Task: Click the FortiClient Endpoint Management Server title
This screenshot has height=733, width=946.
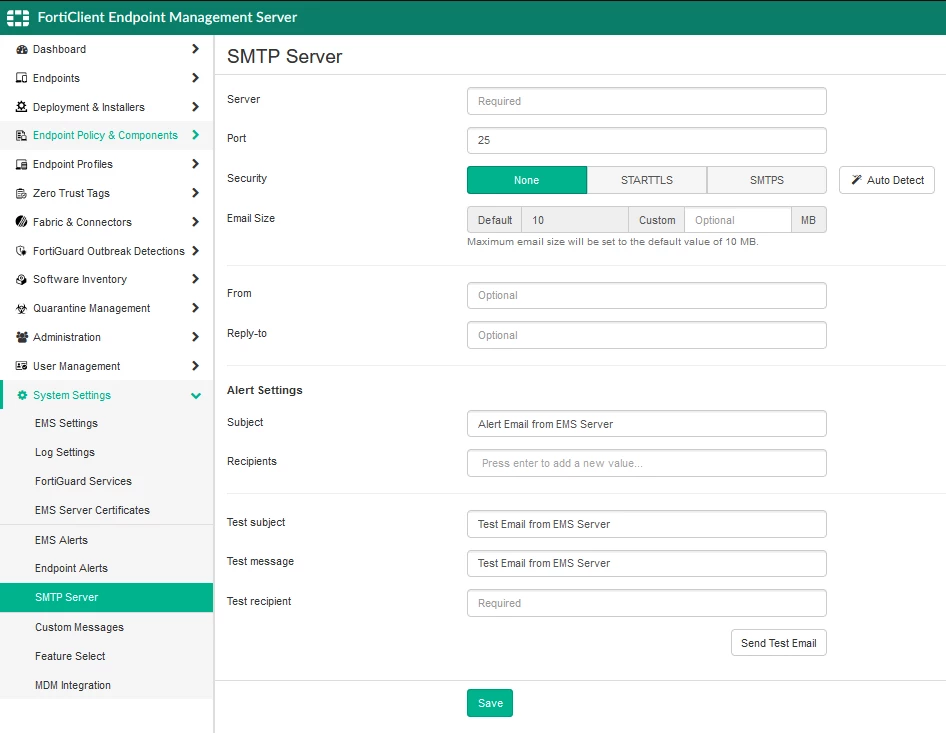Action: (167, 17)
